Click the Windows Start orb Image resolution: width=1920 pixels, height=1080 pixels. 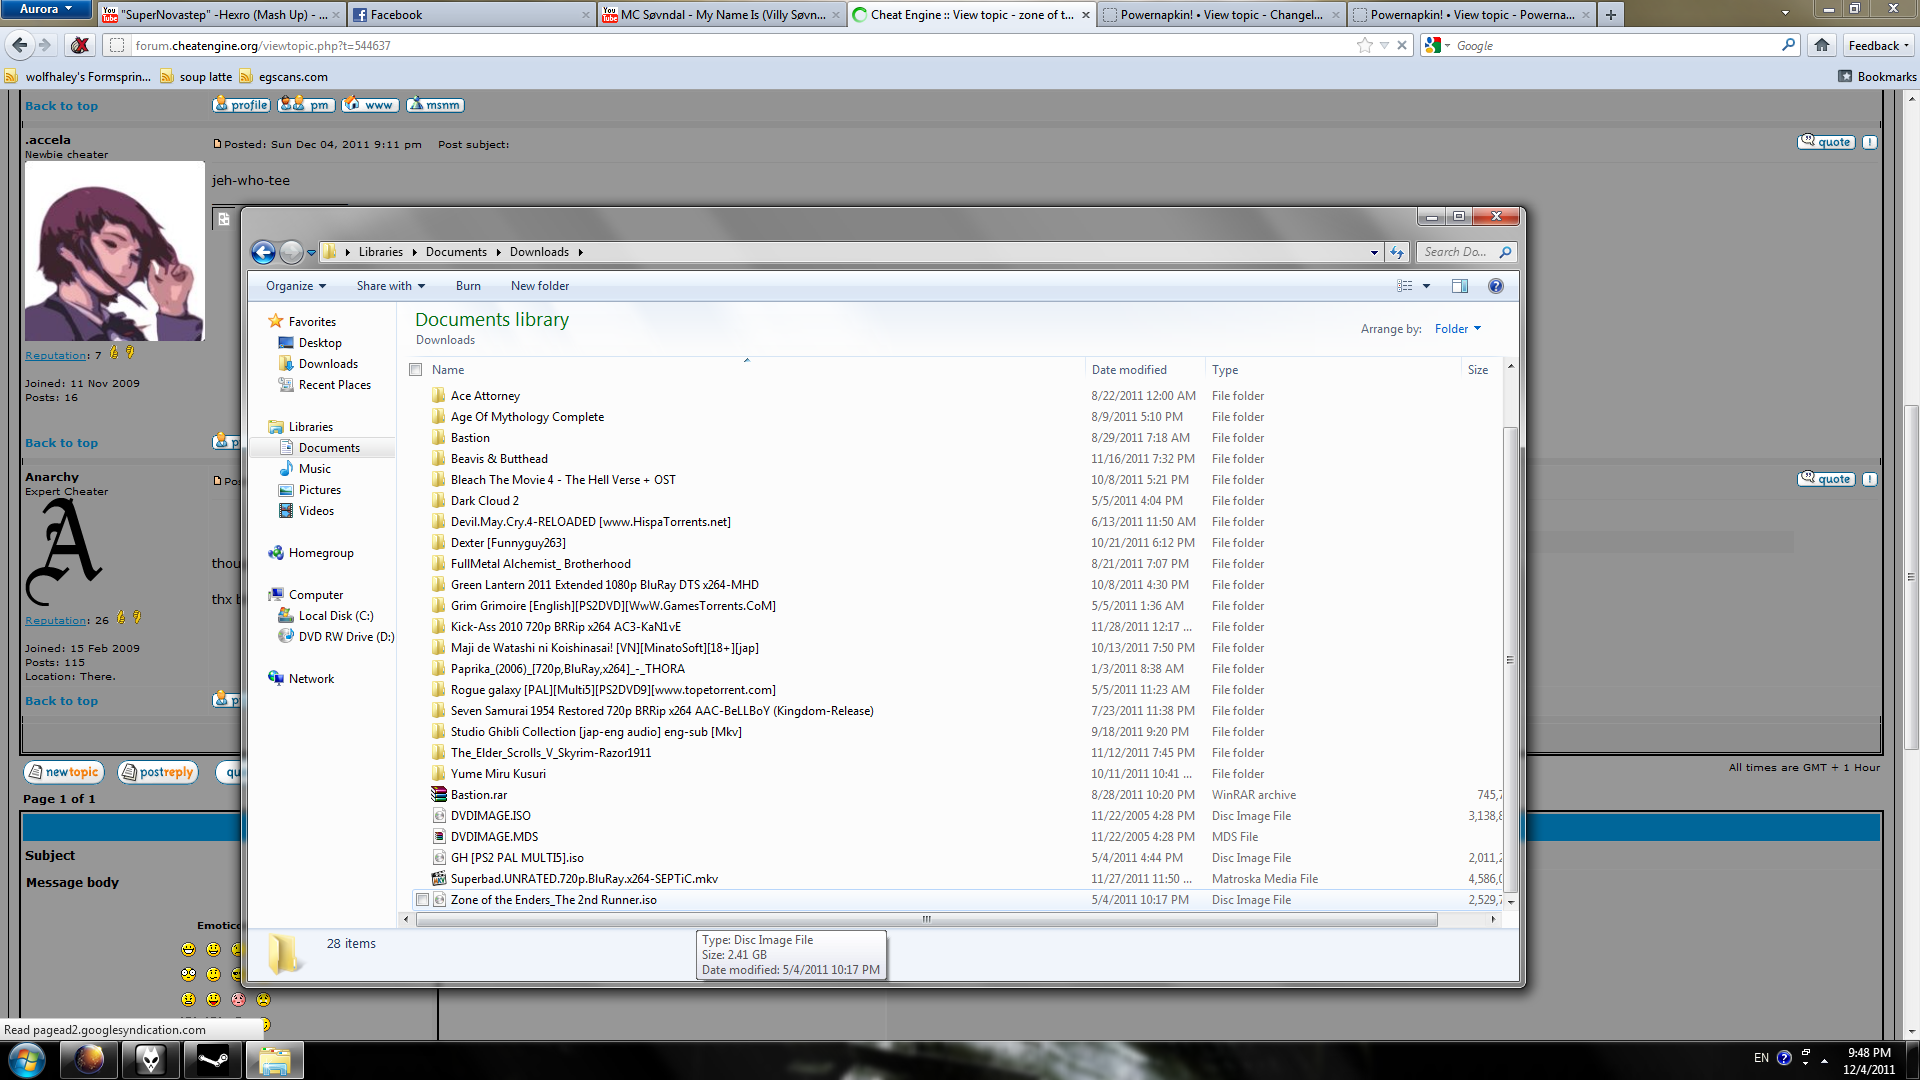click(27, 1059)
